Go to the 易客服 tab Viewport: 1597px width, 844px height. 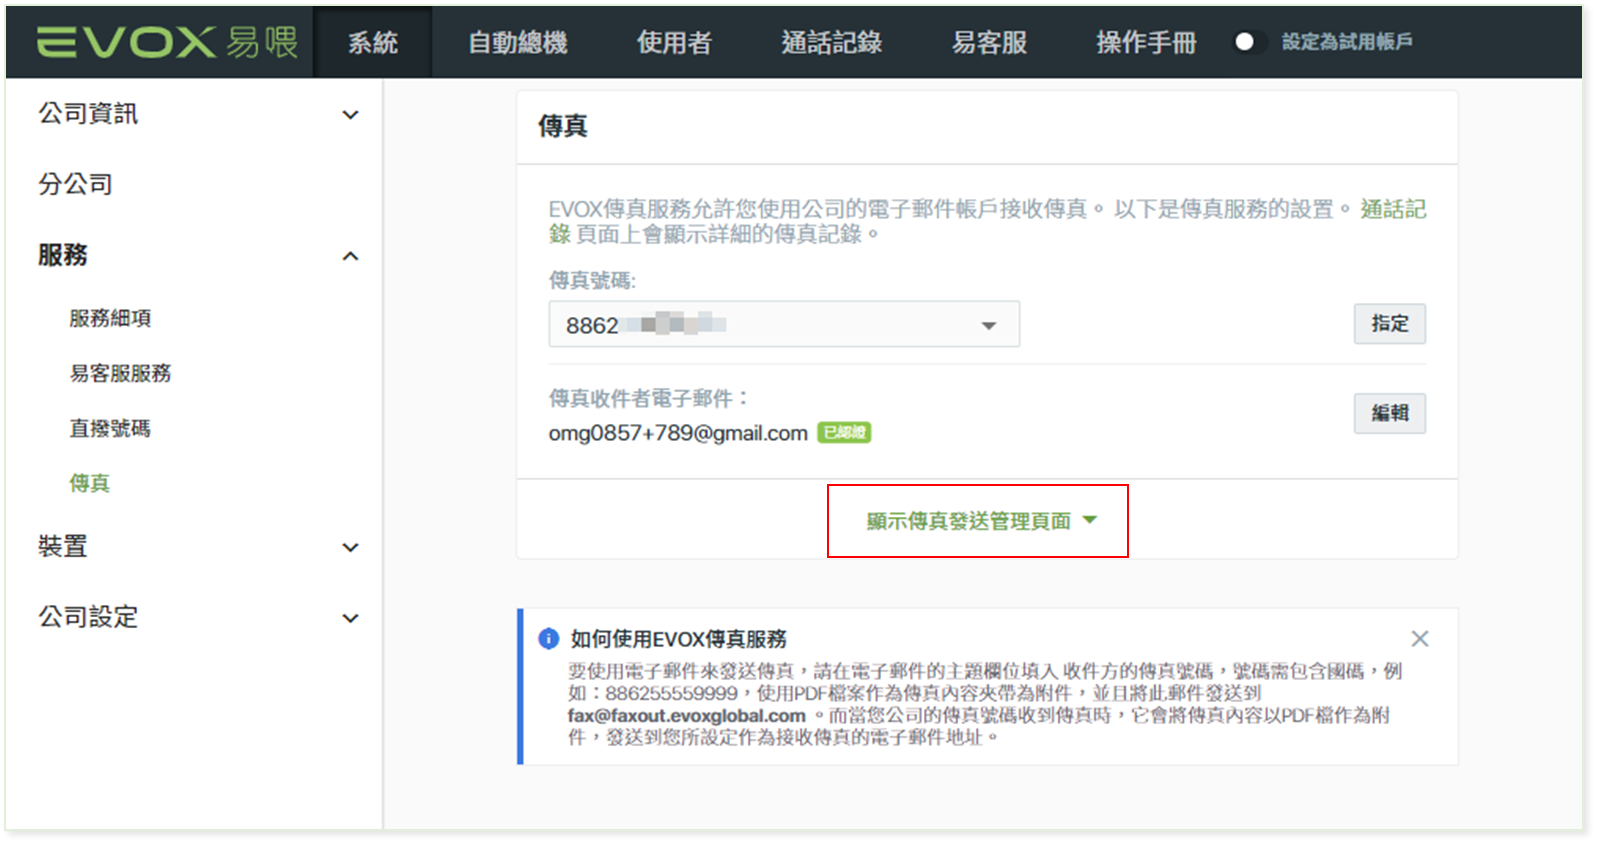point(989,42)
